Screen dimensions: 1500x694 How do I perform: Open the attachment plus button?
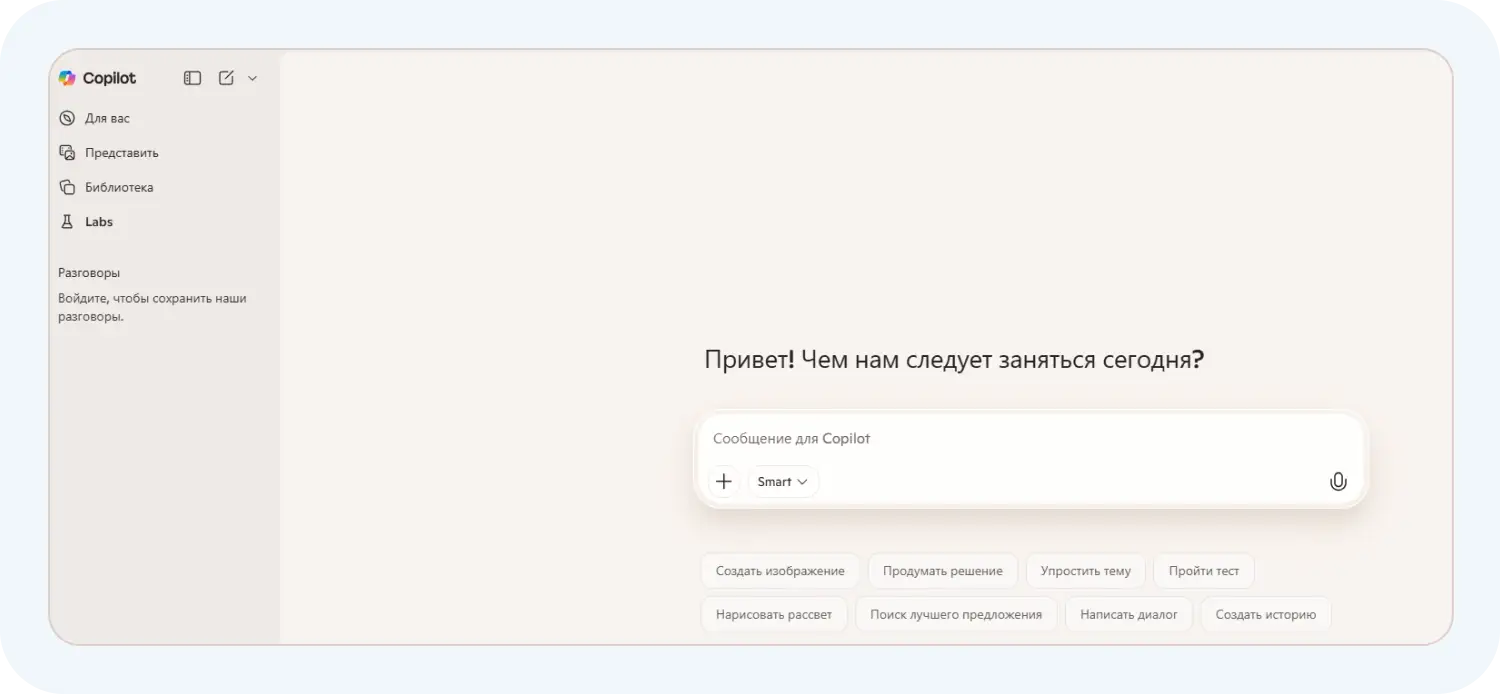[x=724, y=481]
